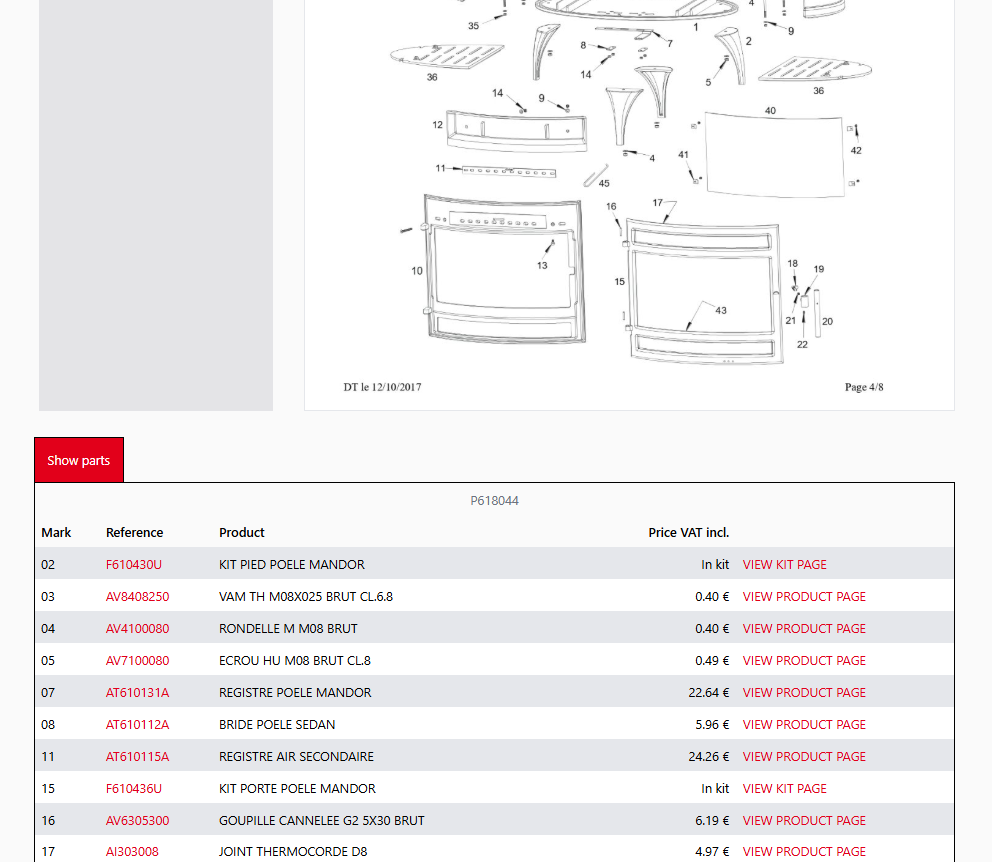Open reference link AV8408250
The image size is (992, 862).
(137, 596)
